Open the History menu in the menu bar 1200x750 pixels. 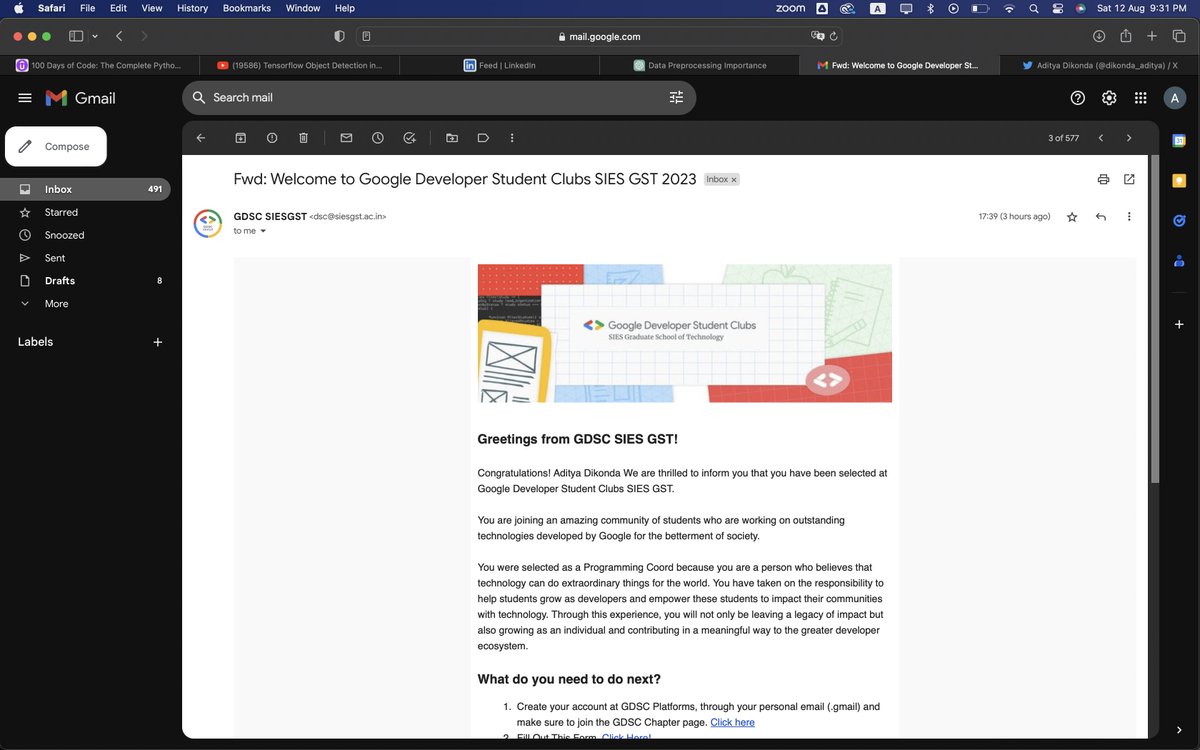192,8
